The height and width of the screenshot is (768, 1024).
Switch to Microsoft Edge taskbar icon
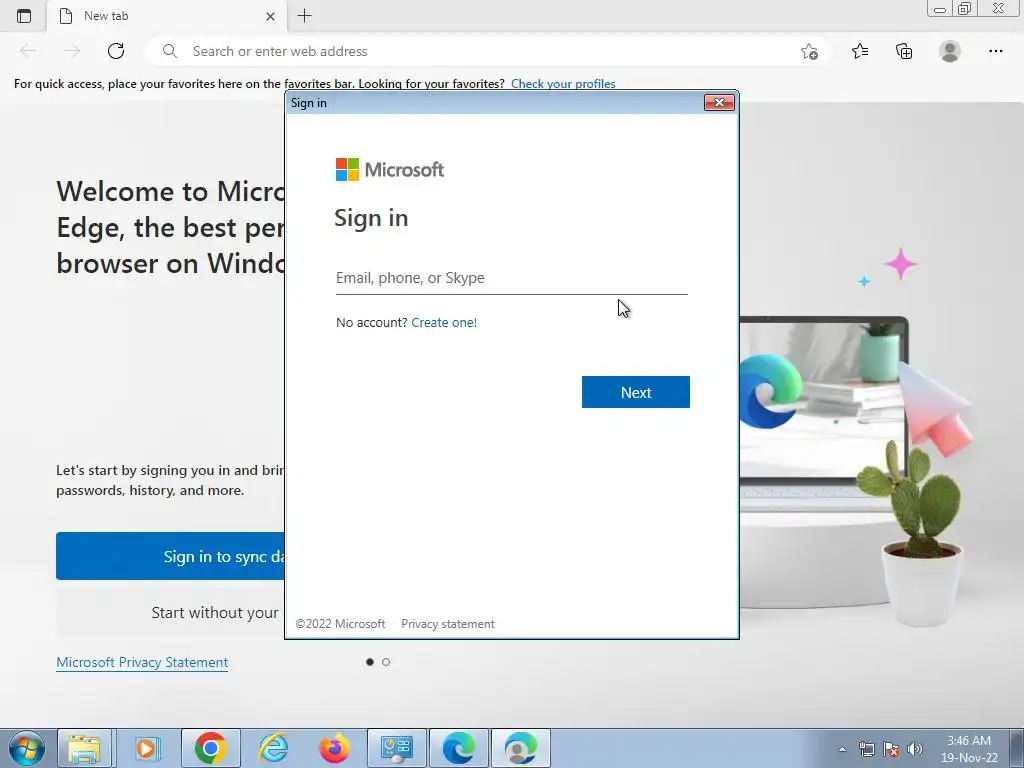pos(458,748)
